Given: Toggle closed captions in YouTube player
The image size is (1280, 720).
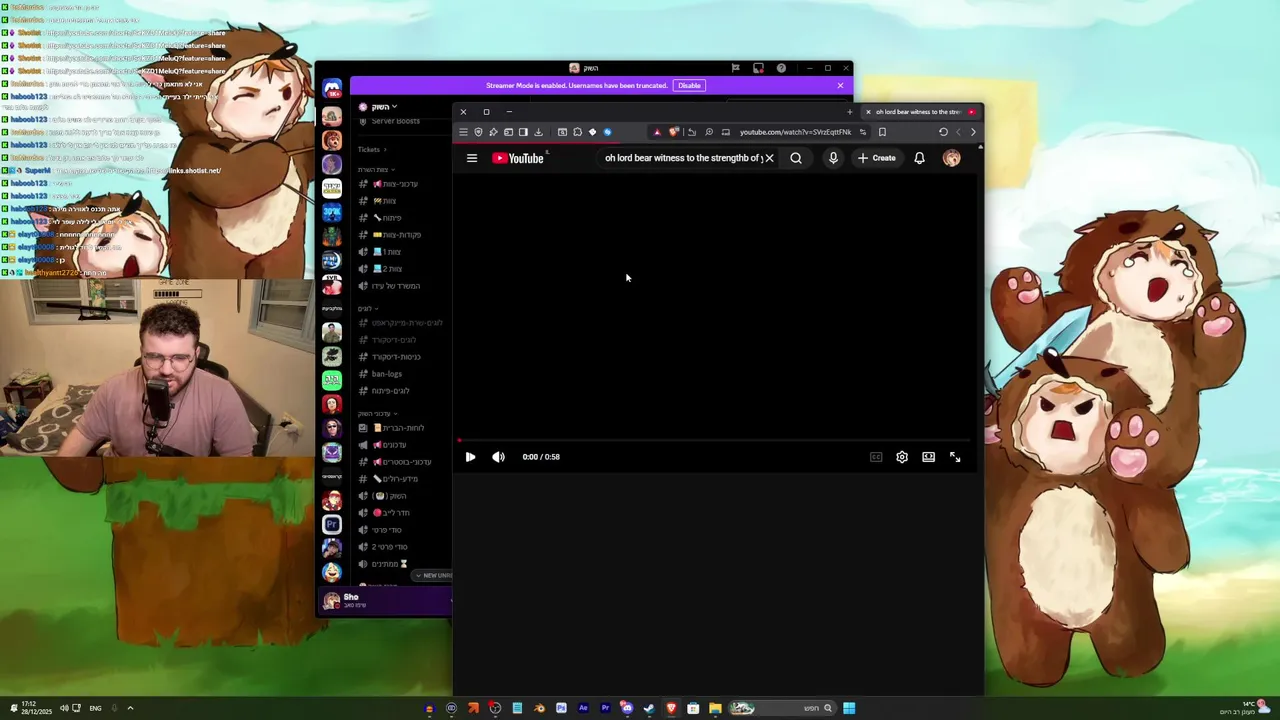Looking at the screenshot, I should pos(876,457).
